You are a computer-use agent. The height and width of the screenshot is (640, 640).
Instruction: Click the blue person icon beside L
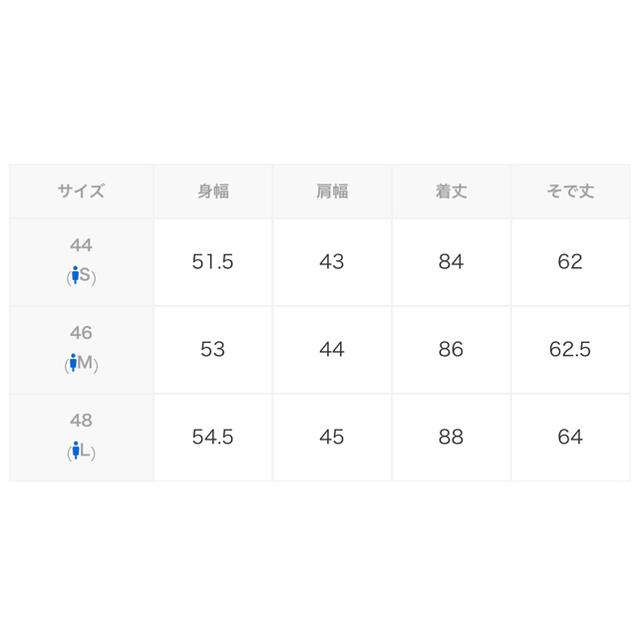click(x=76, y=450)
